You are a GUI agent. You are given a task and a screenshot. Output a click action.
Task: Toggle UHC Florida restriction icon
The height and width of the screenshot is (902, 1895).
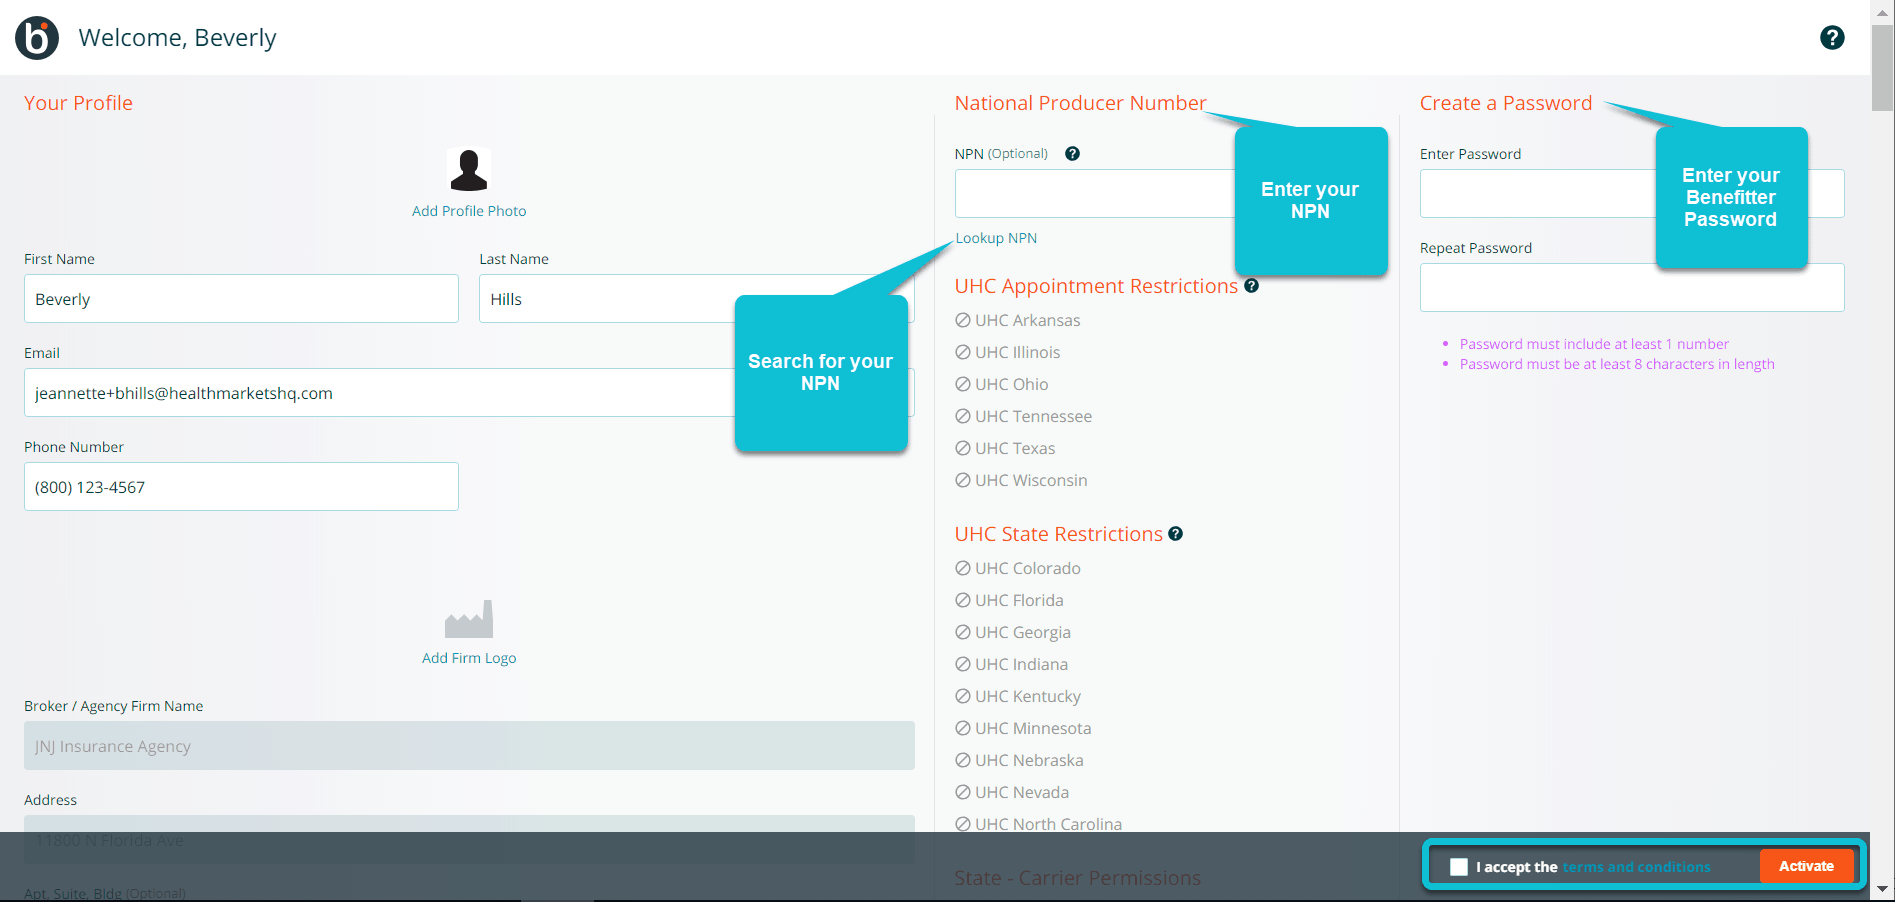tap(963, 600)
